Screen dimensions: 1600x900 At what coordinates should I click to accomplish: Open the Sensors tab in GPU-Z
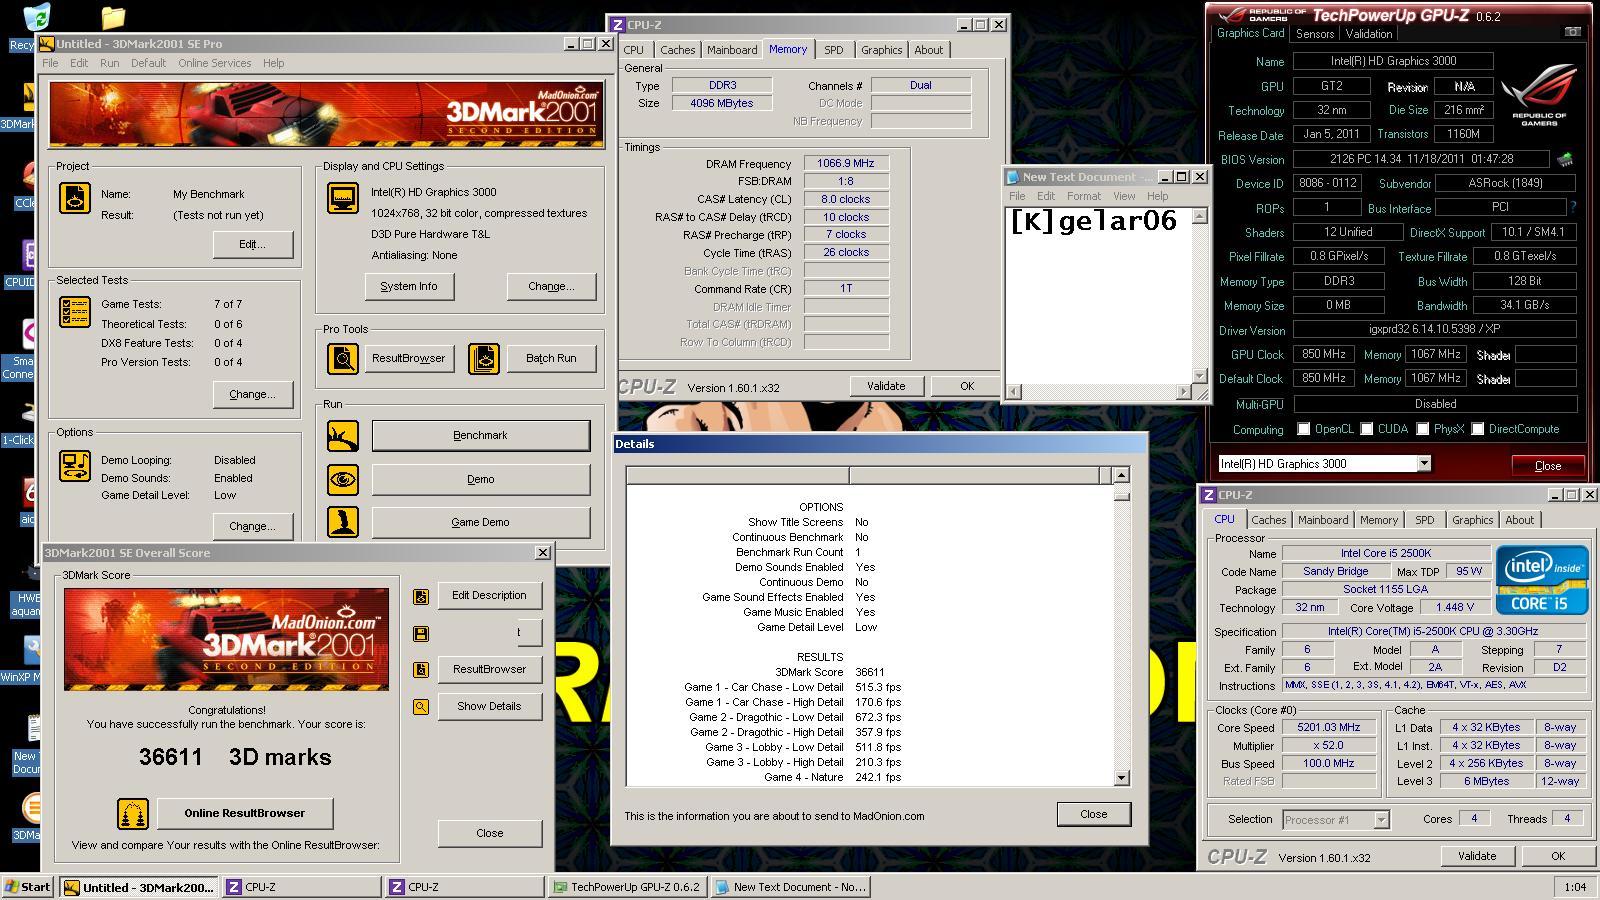tap(1315, 33)
